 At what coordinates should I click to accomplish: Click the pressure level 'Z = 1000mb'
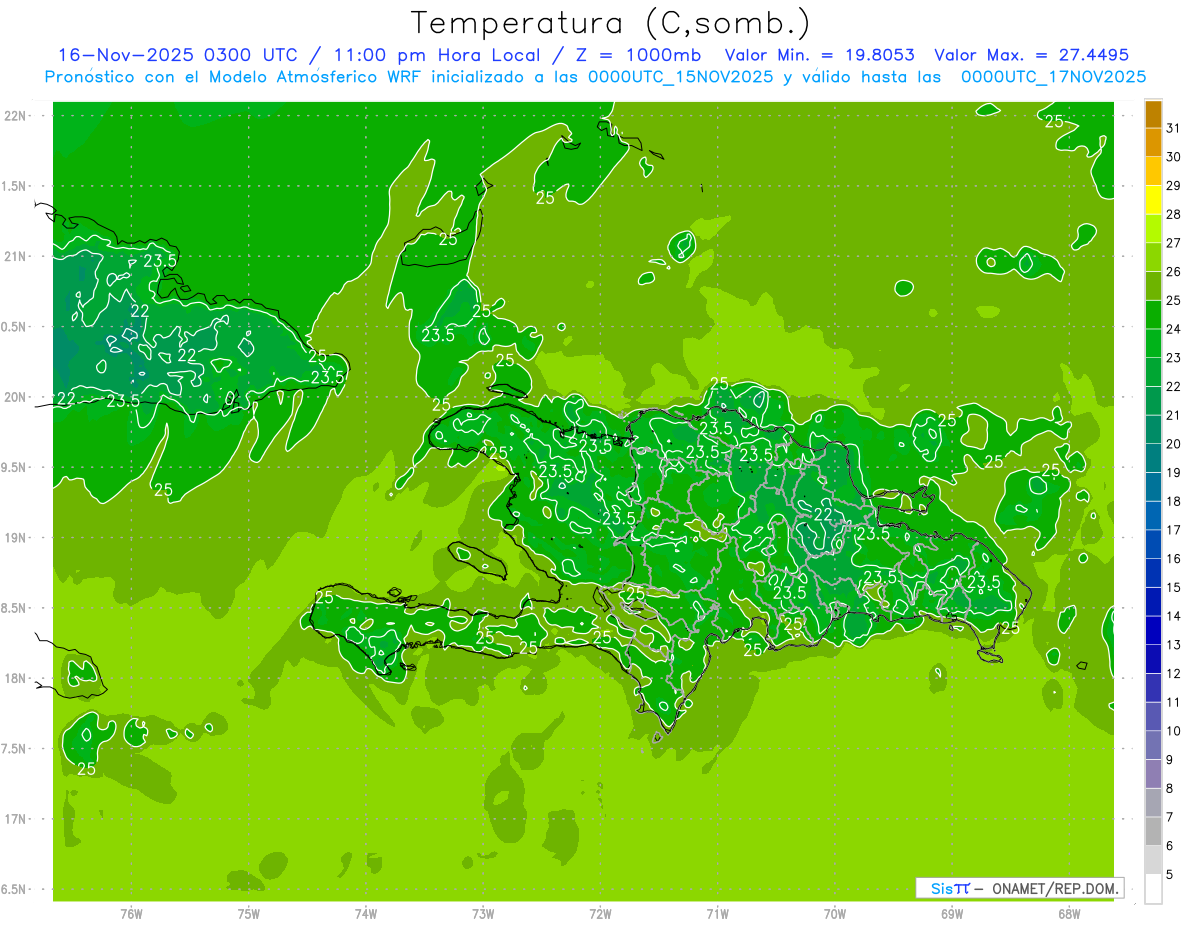click(x=639, y=55)
